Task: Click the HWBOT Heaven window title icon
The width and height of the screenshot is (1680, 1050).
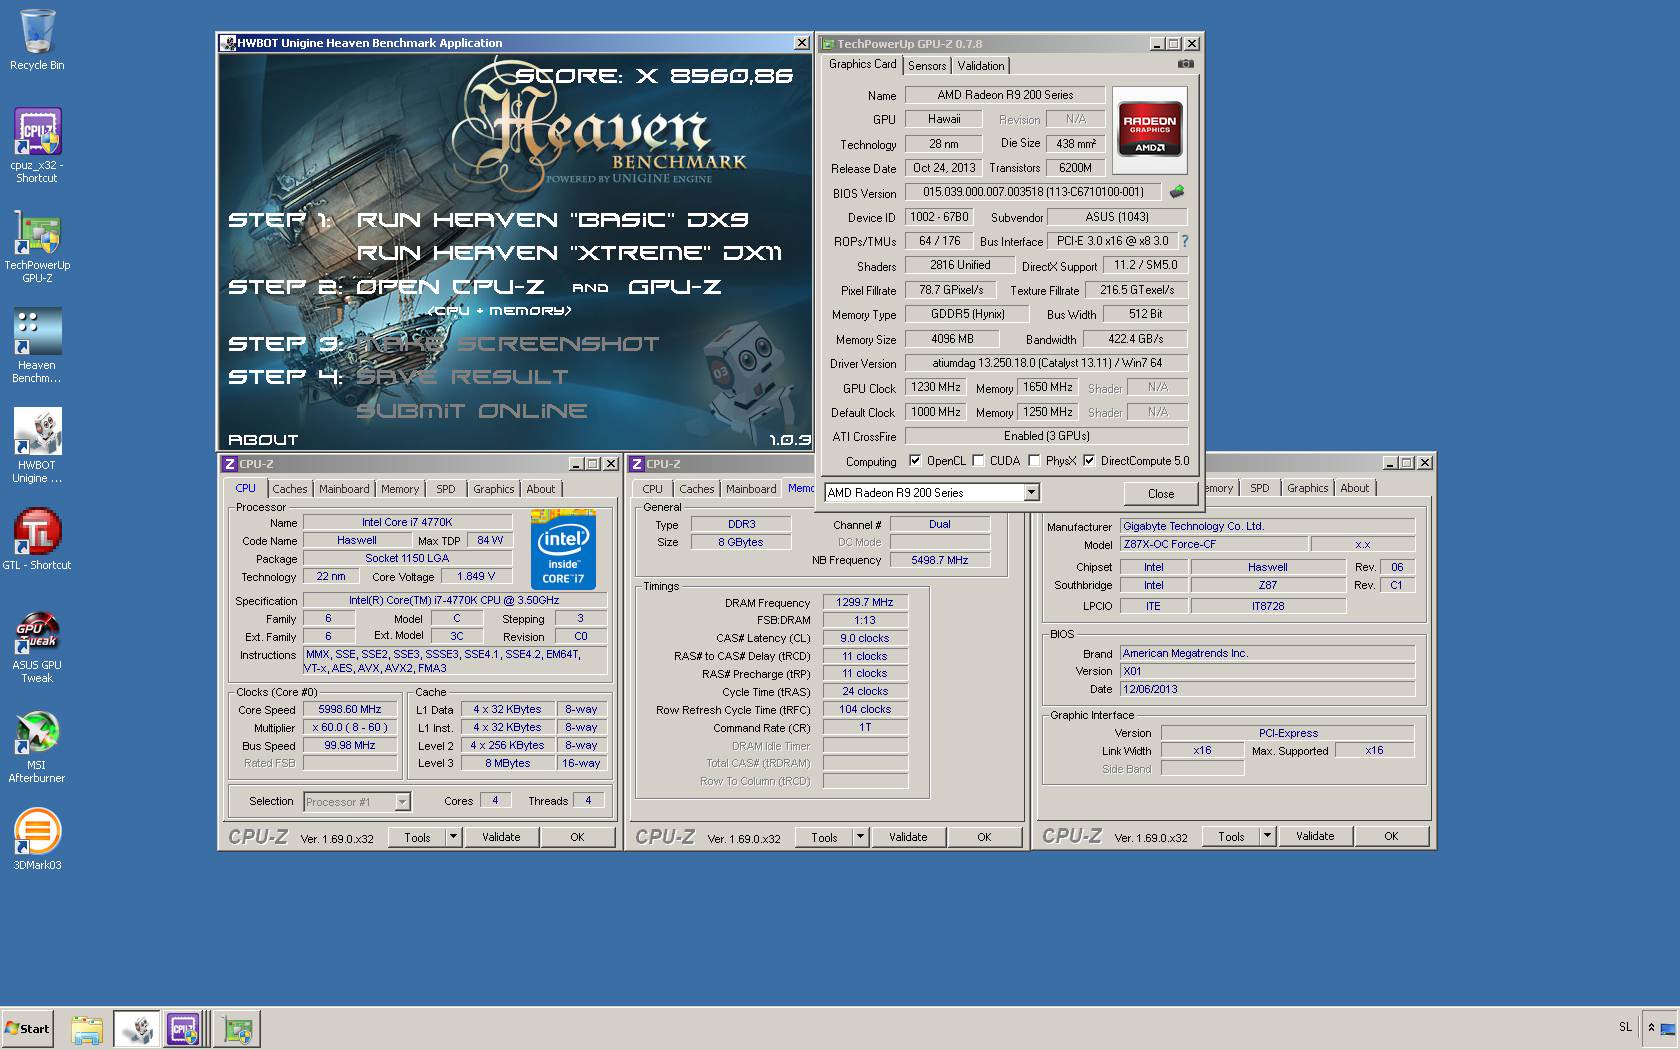Action: click(x=228, y=43)
